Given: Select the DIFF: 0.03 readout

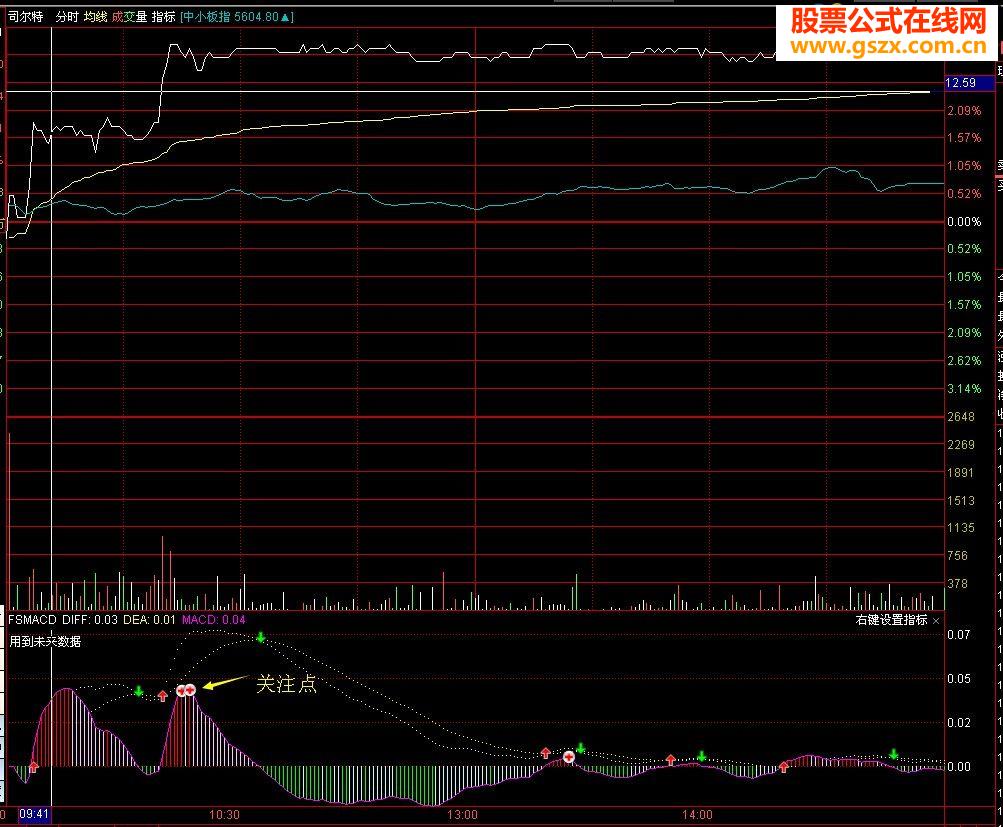Looking at the screenshot, I should coord(90,620).
